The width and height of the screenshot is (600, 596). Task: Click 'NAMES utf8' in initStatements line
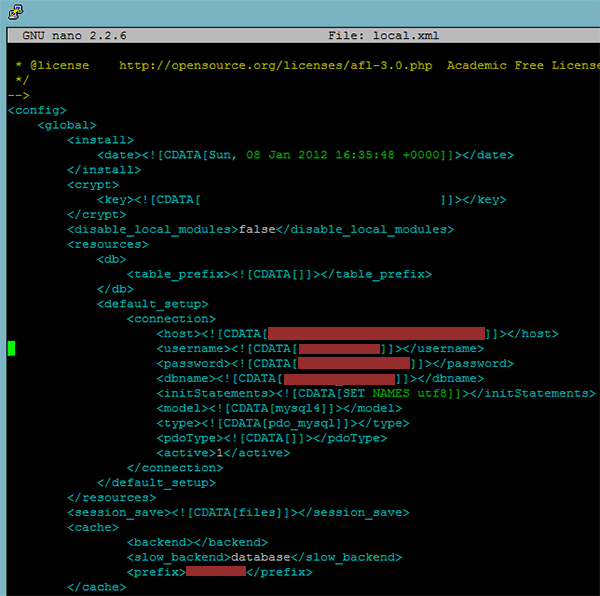(409, 394)
